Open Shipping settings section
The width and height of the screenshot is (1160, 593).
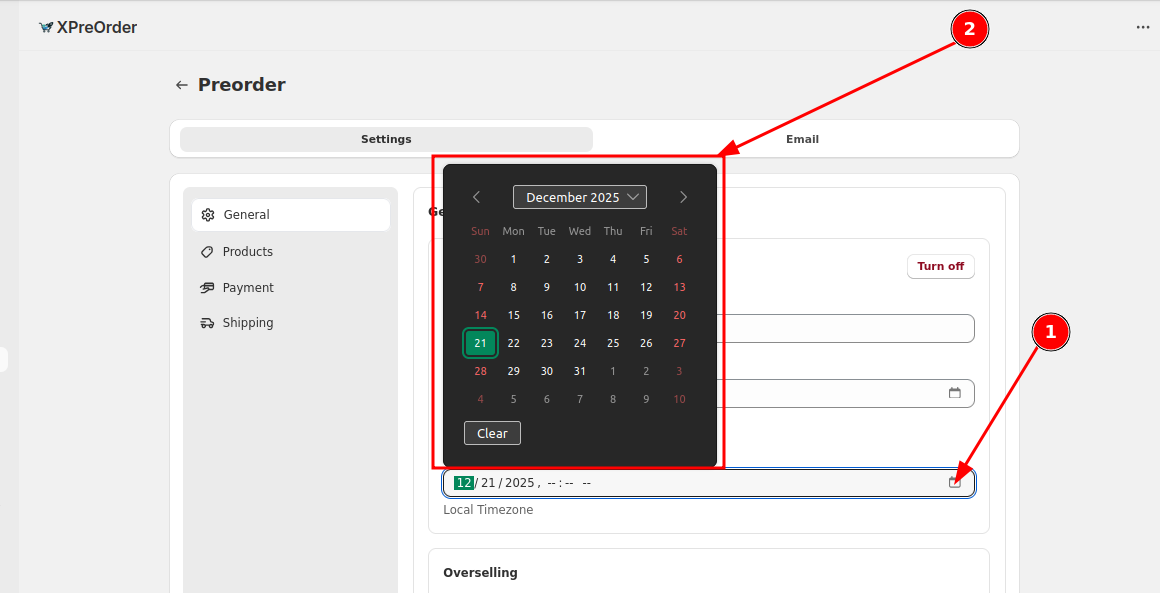pos(291,323)
